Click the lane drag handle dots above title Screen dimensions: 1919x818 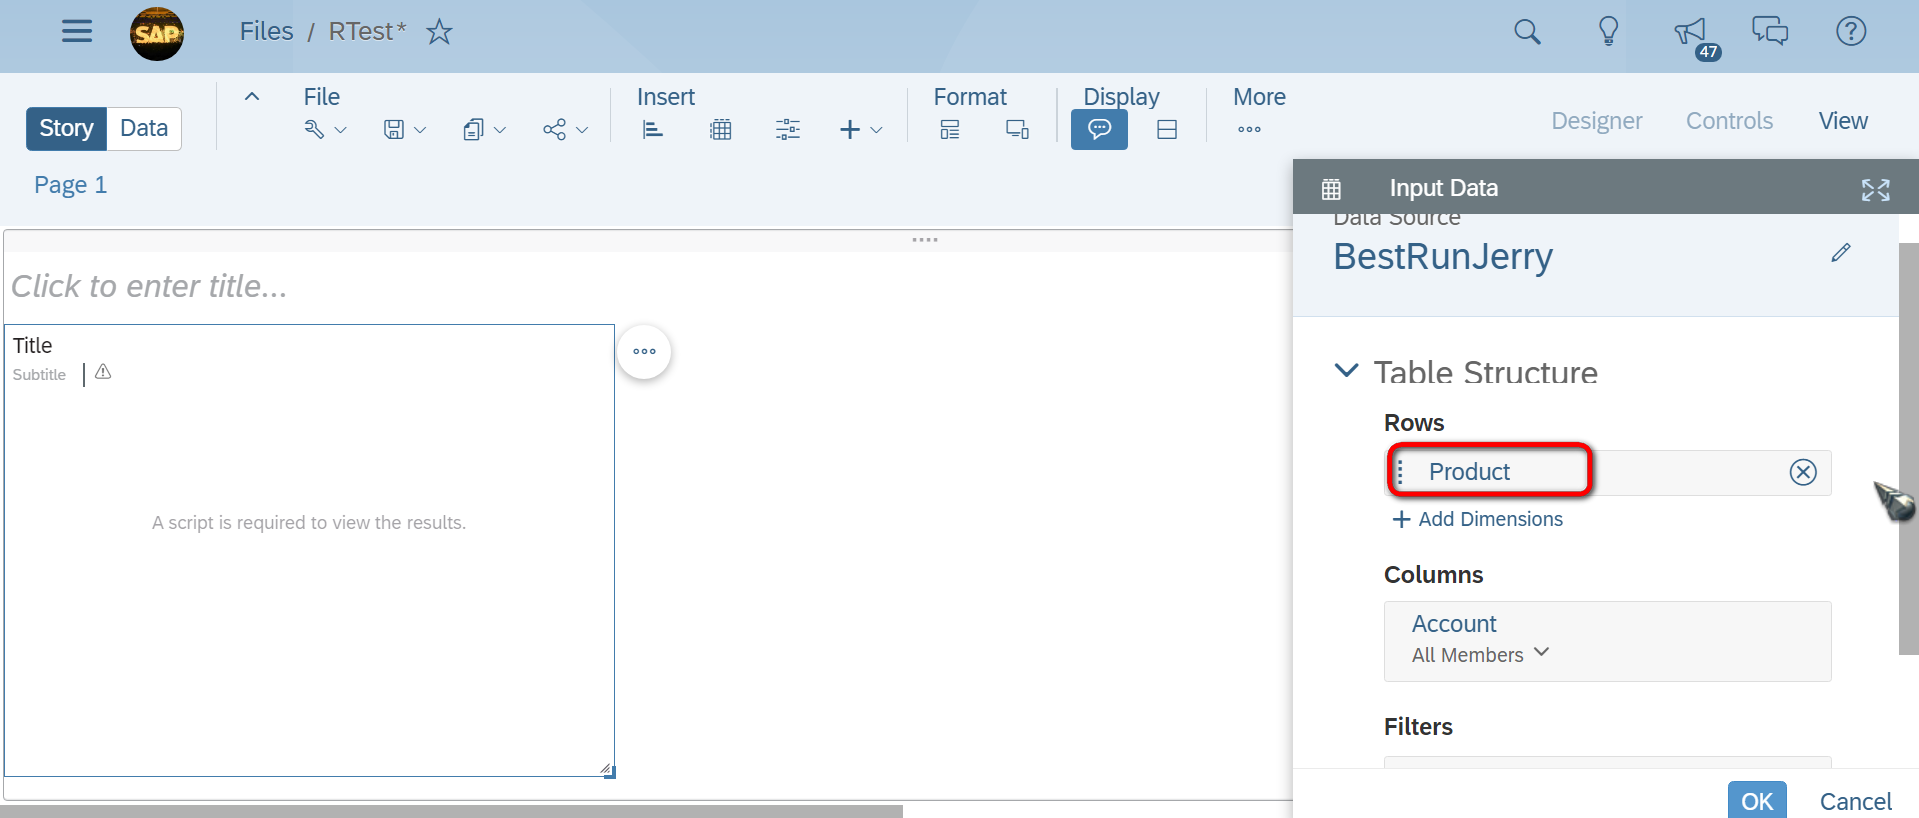925,240
